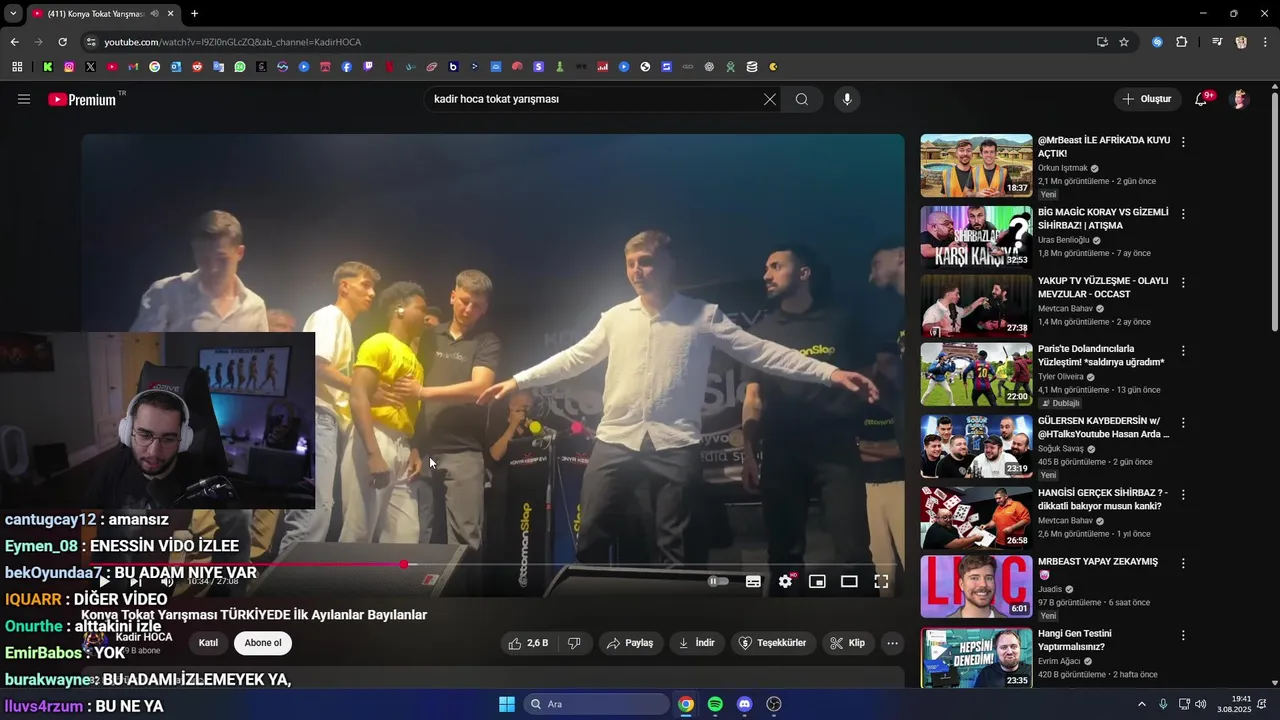Open the Chrome apps grid shortcut
The height and width of the screenshot is (720, 1280).
click(x=17, y=67)
